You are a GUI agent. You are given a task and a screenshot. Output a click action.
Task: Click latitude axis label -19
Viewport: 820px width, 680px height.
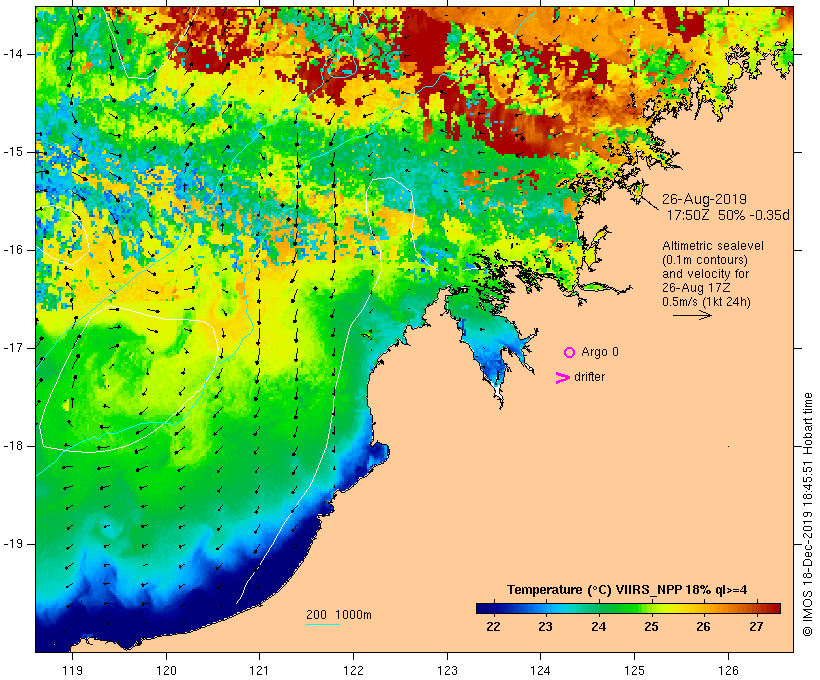(13, 544)
